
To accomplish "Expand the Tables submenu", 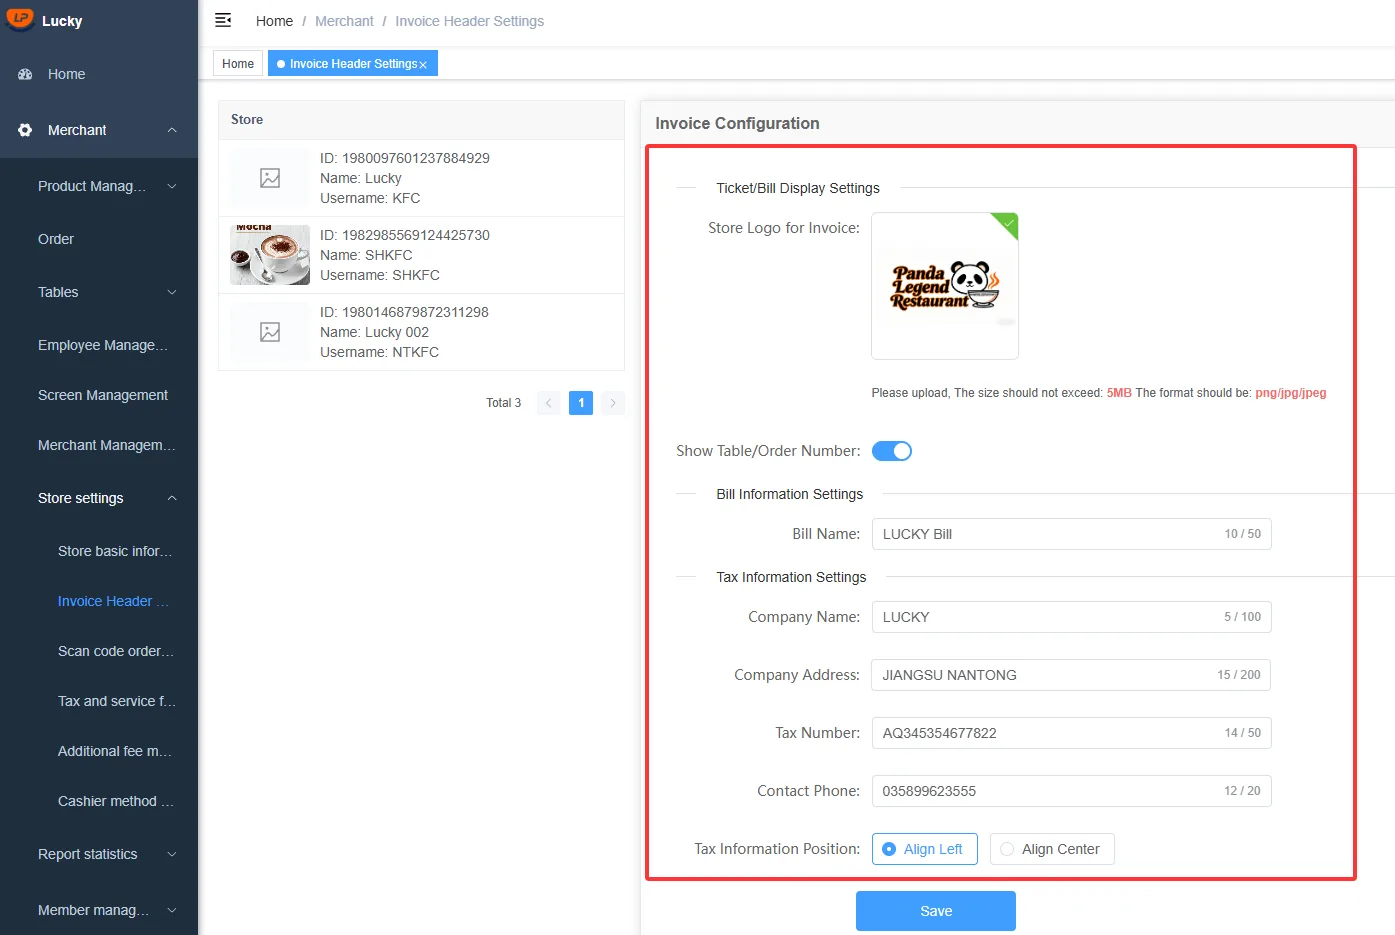I will 172,292.
